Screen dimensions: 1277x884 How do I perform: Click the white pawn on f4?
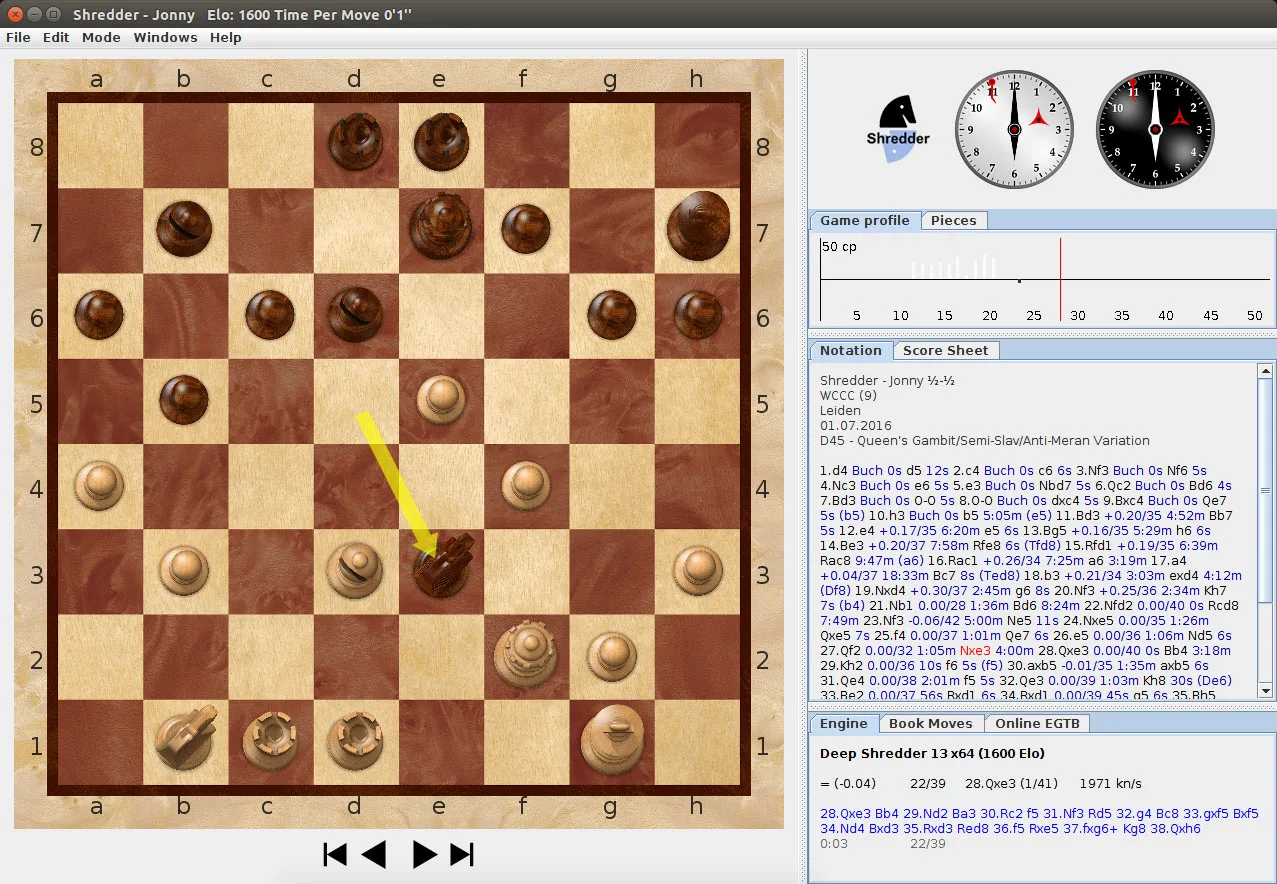(x=525, y=484)
